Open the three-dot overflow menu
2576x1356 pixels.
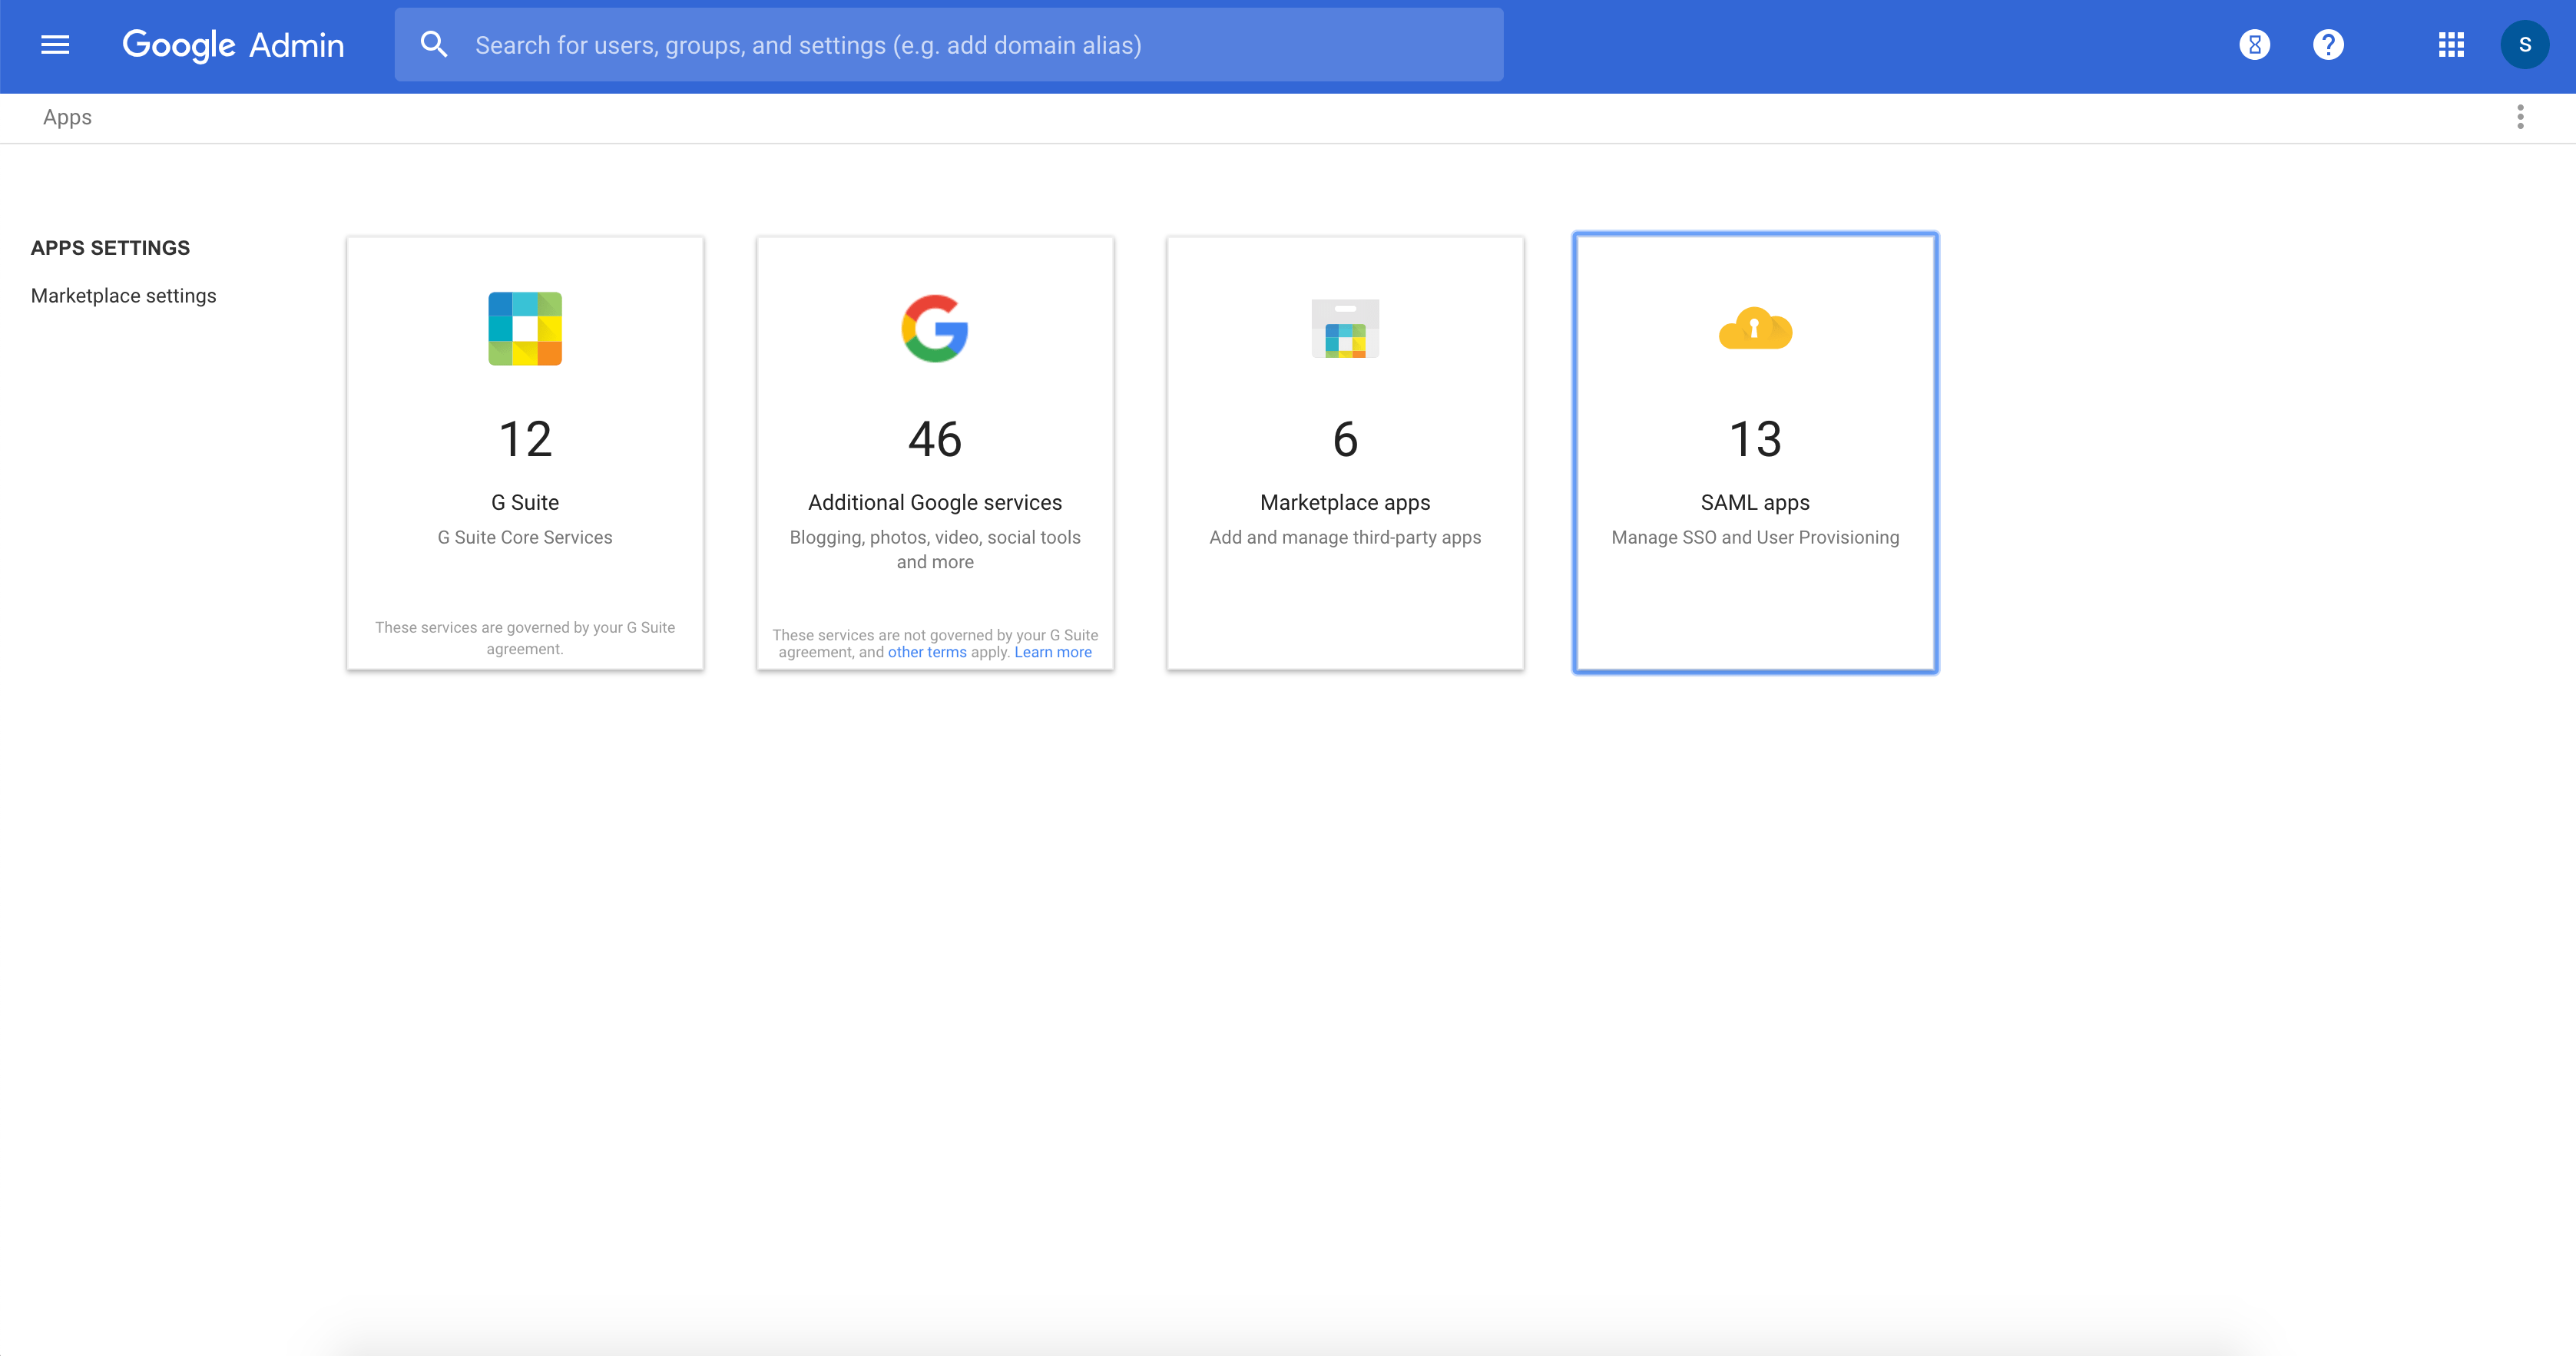pyautogui.click(x=2521, y=117)
